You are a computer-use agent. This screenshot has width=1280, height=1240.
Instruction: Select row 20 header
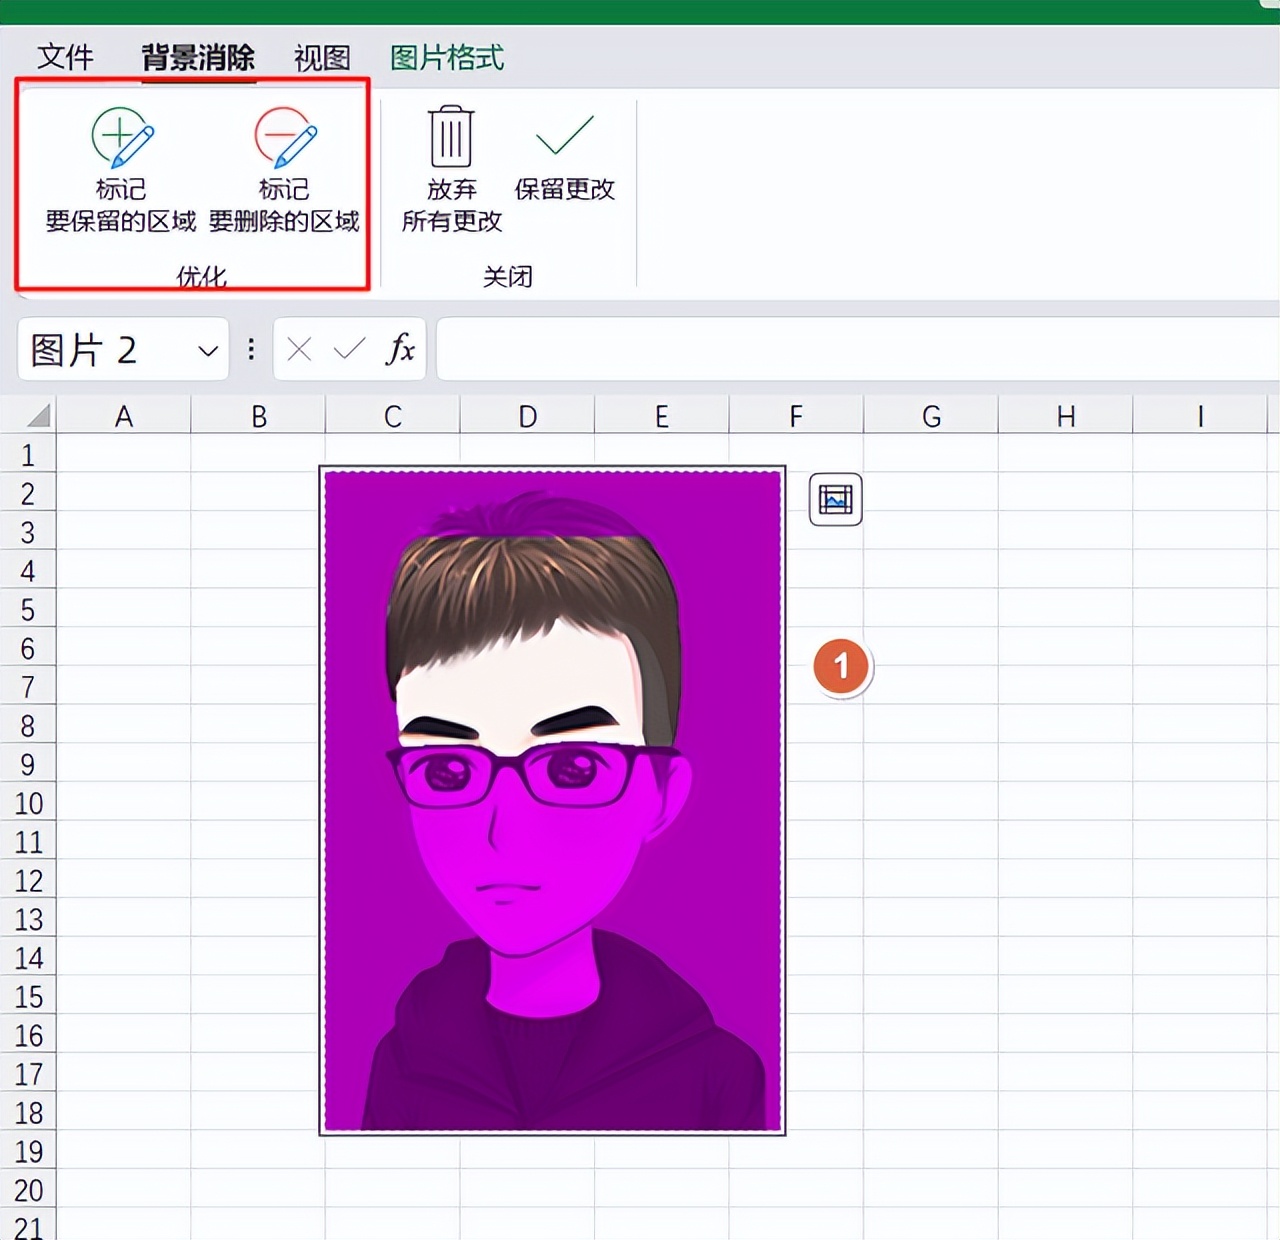pos(28,1190)
